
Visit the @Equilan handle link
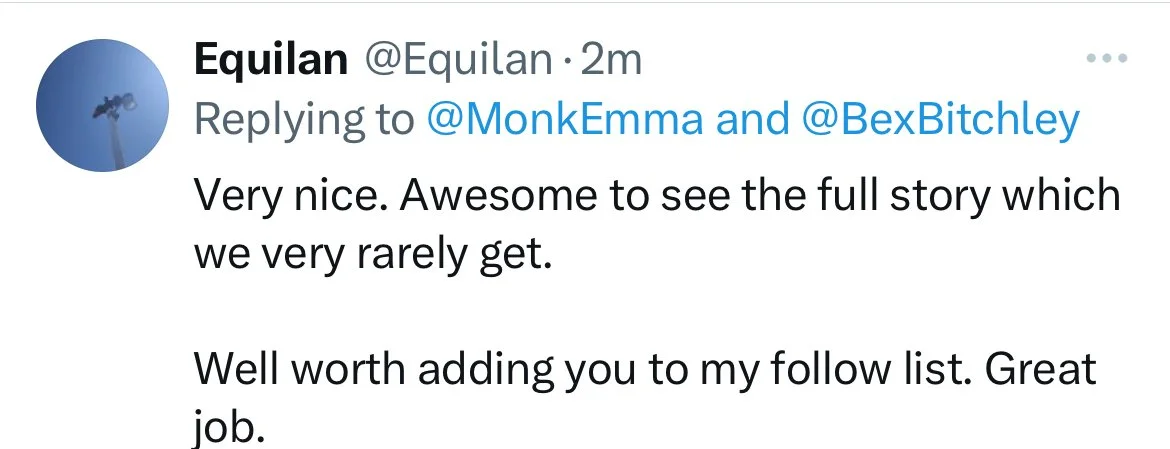point(455,61)
